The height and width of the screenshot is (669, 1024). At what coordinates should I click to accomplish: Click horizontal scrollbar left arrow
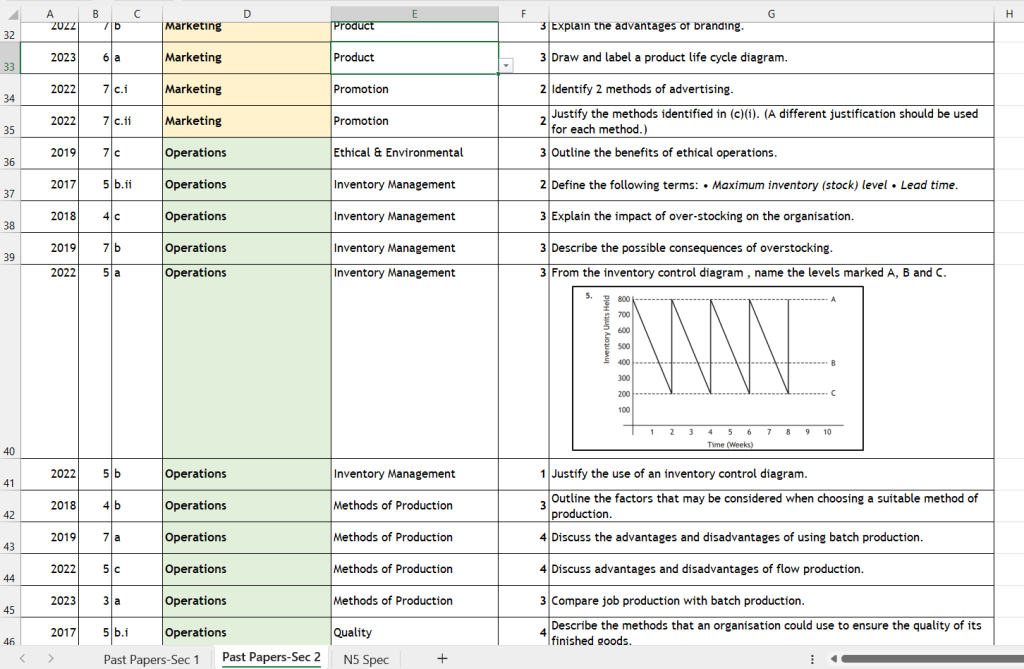coord(832,659)
